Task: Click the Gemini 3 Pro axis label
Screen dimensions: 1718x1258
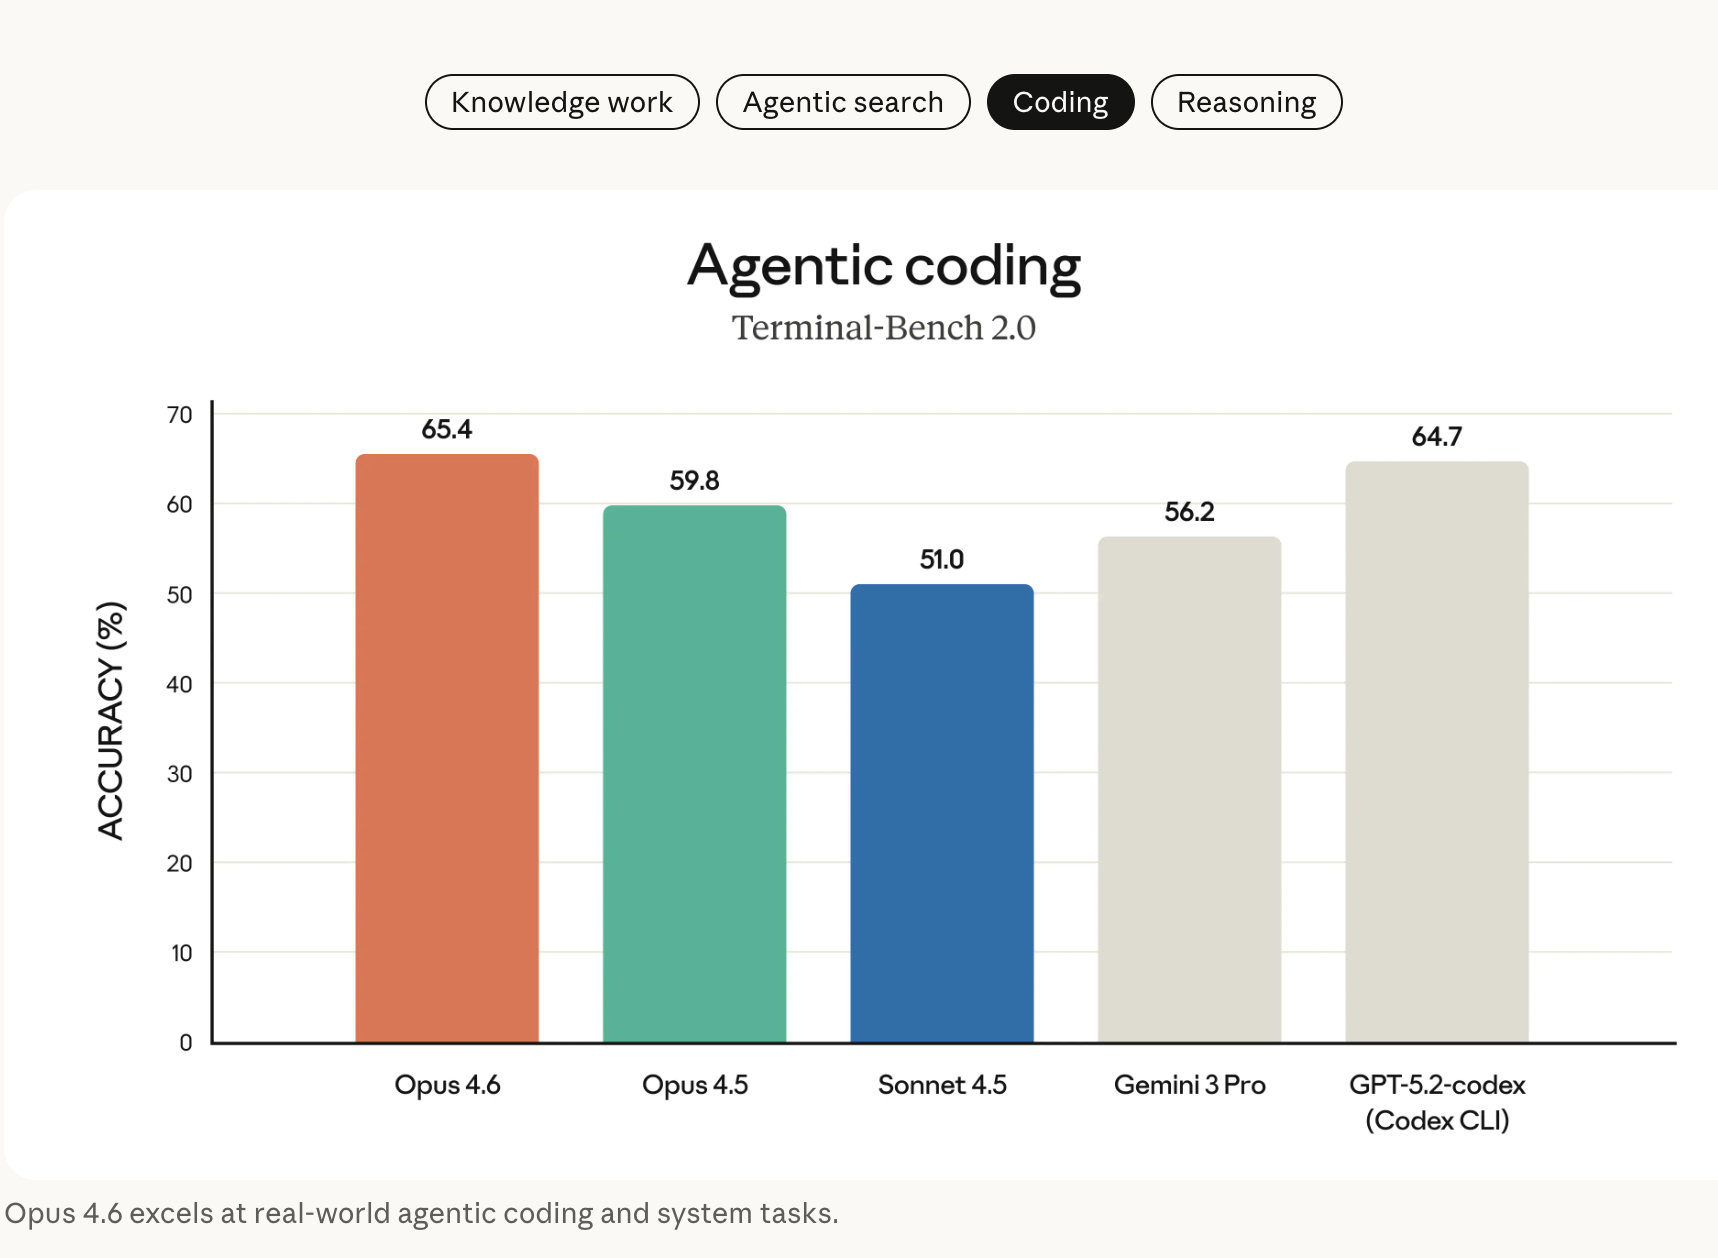Action: (1189, 1085)
